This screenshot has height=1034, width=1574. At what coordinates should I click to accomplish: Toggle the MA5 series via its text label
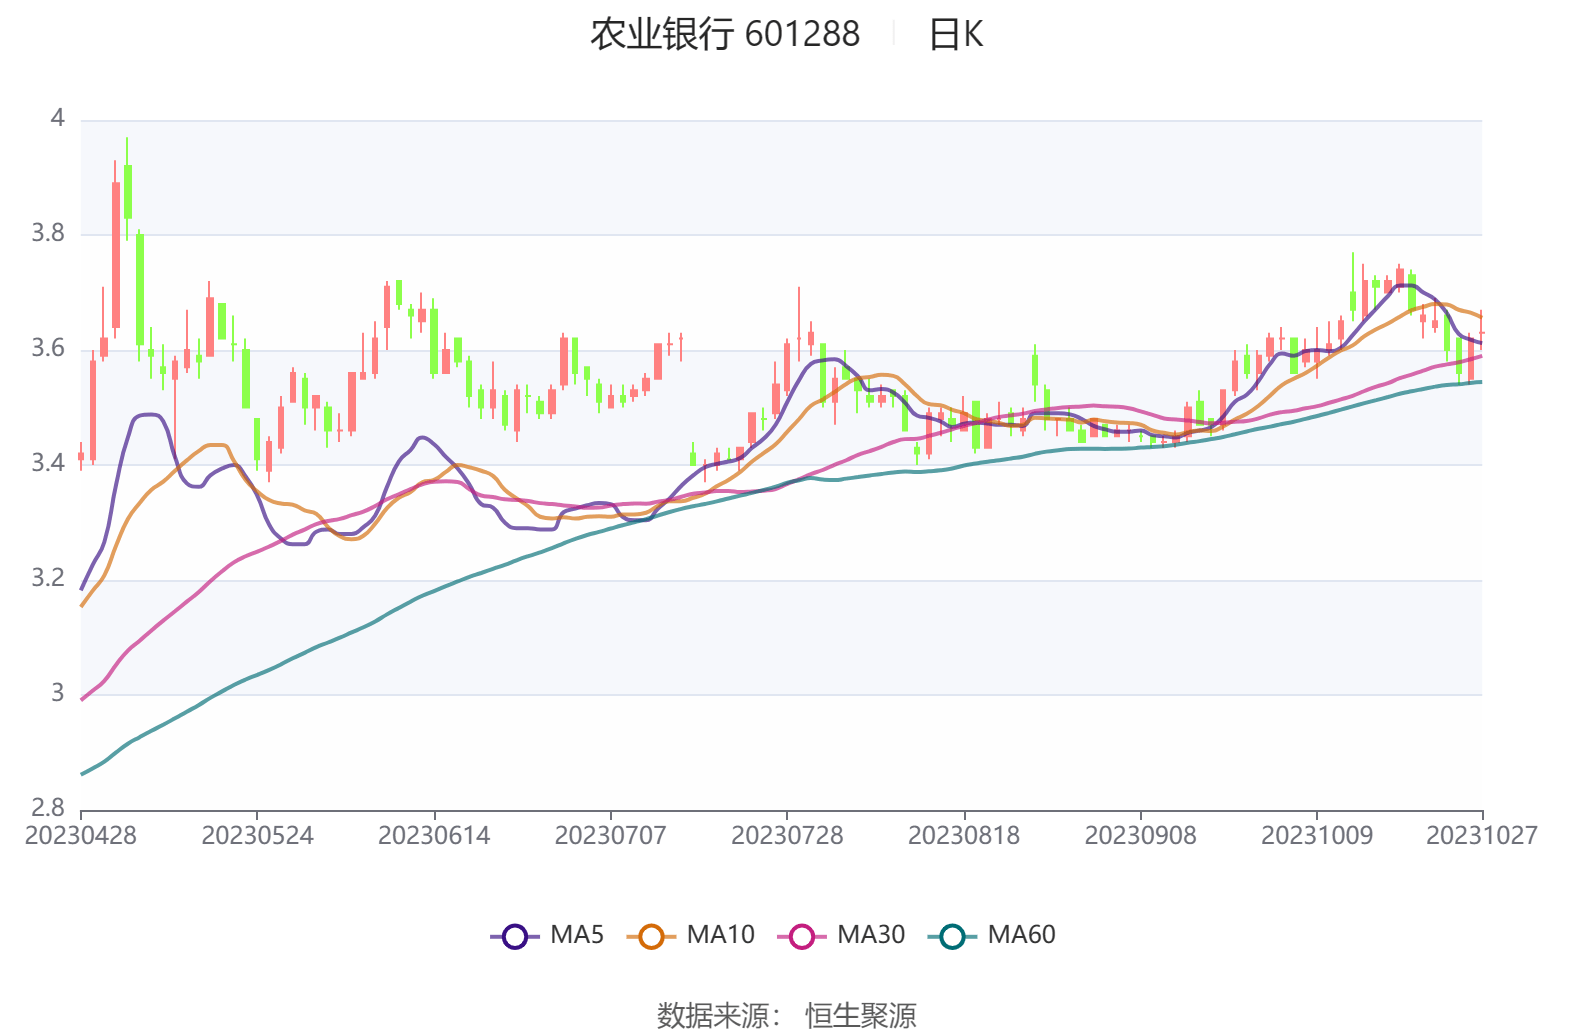(x=577, y=935)
